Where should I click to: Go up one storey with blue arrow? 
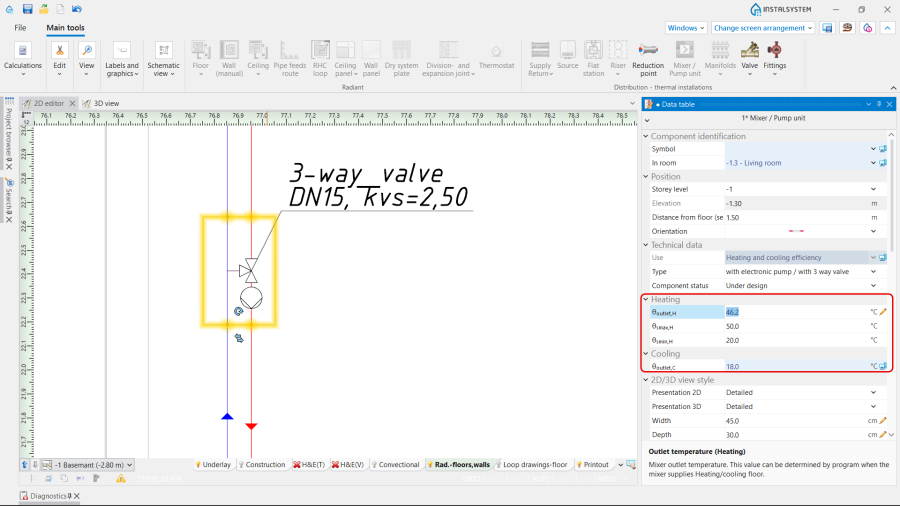tap(25, 465)
